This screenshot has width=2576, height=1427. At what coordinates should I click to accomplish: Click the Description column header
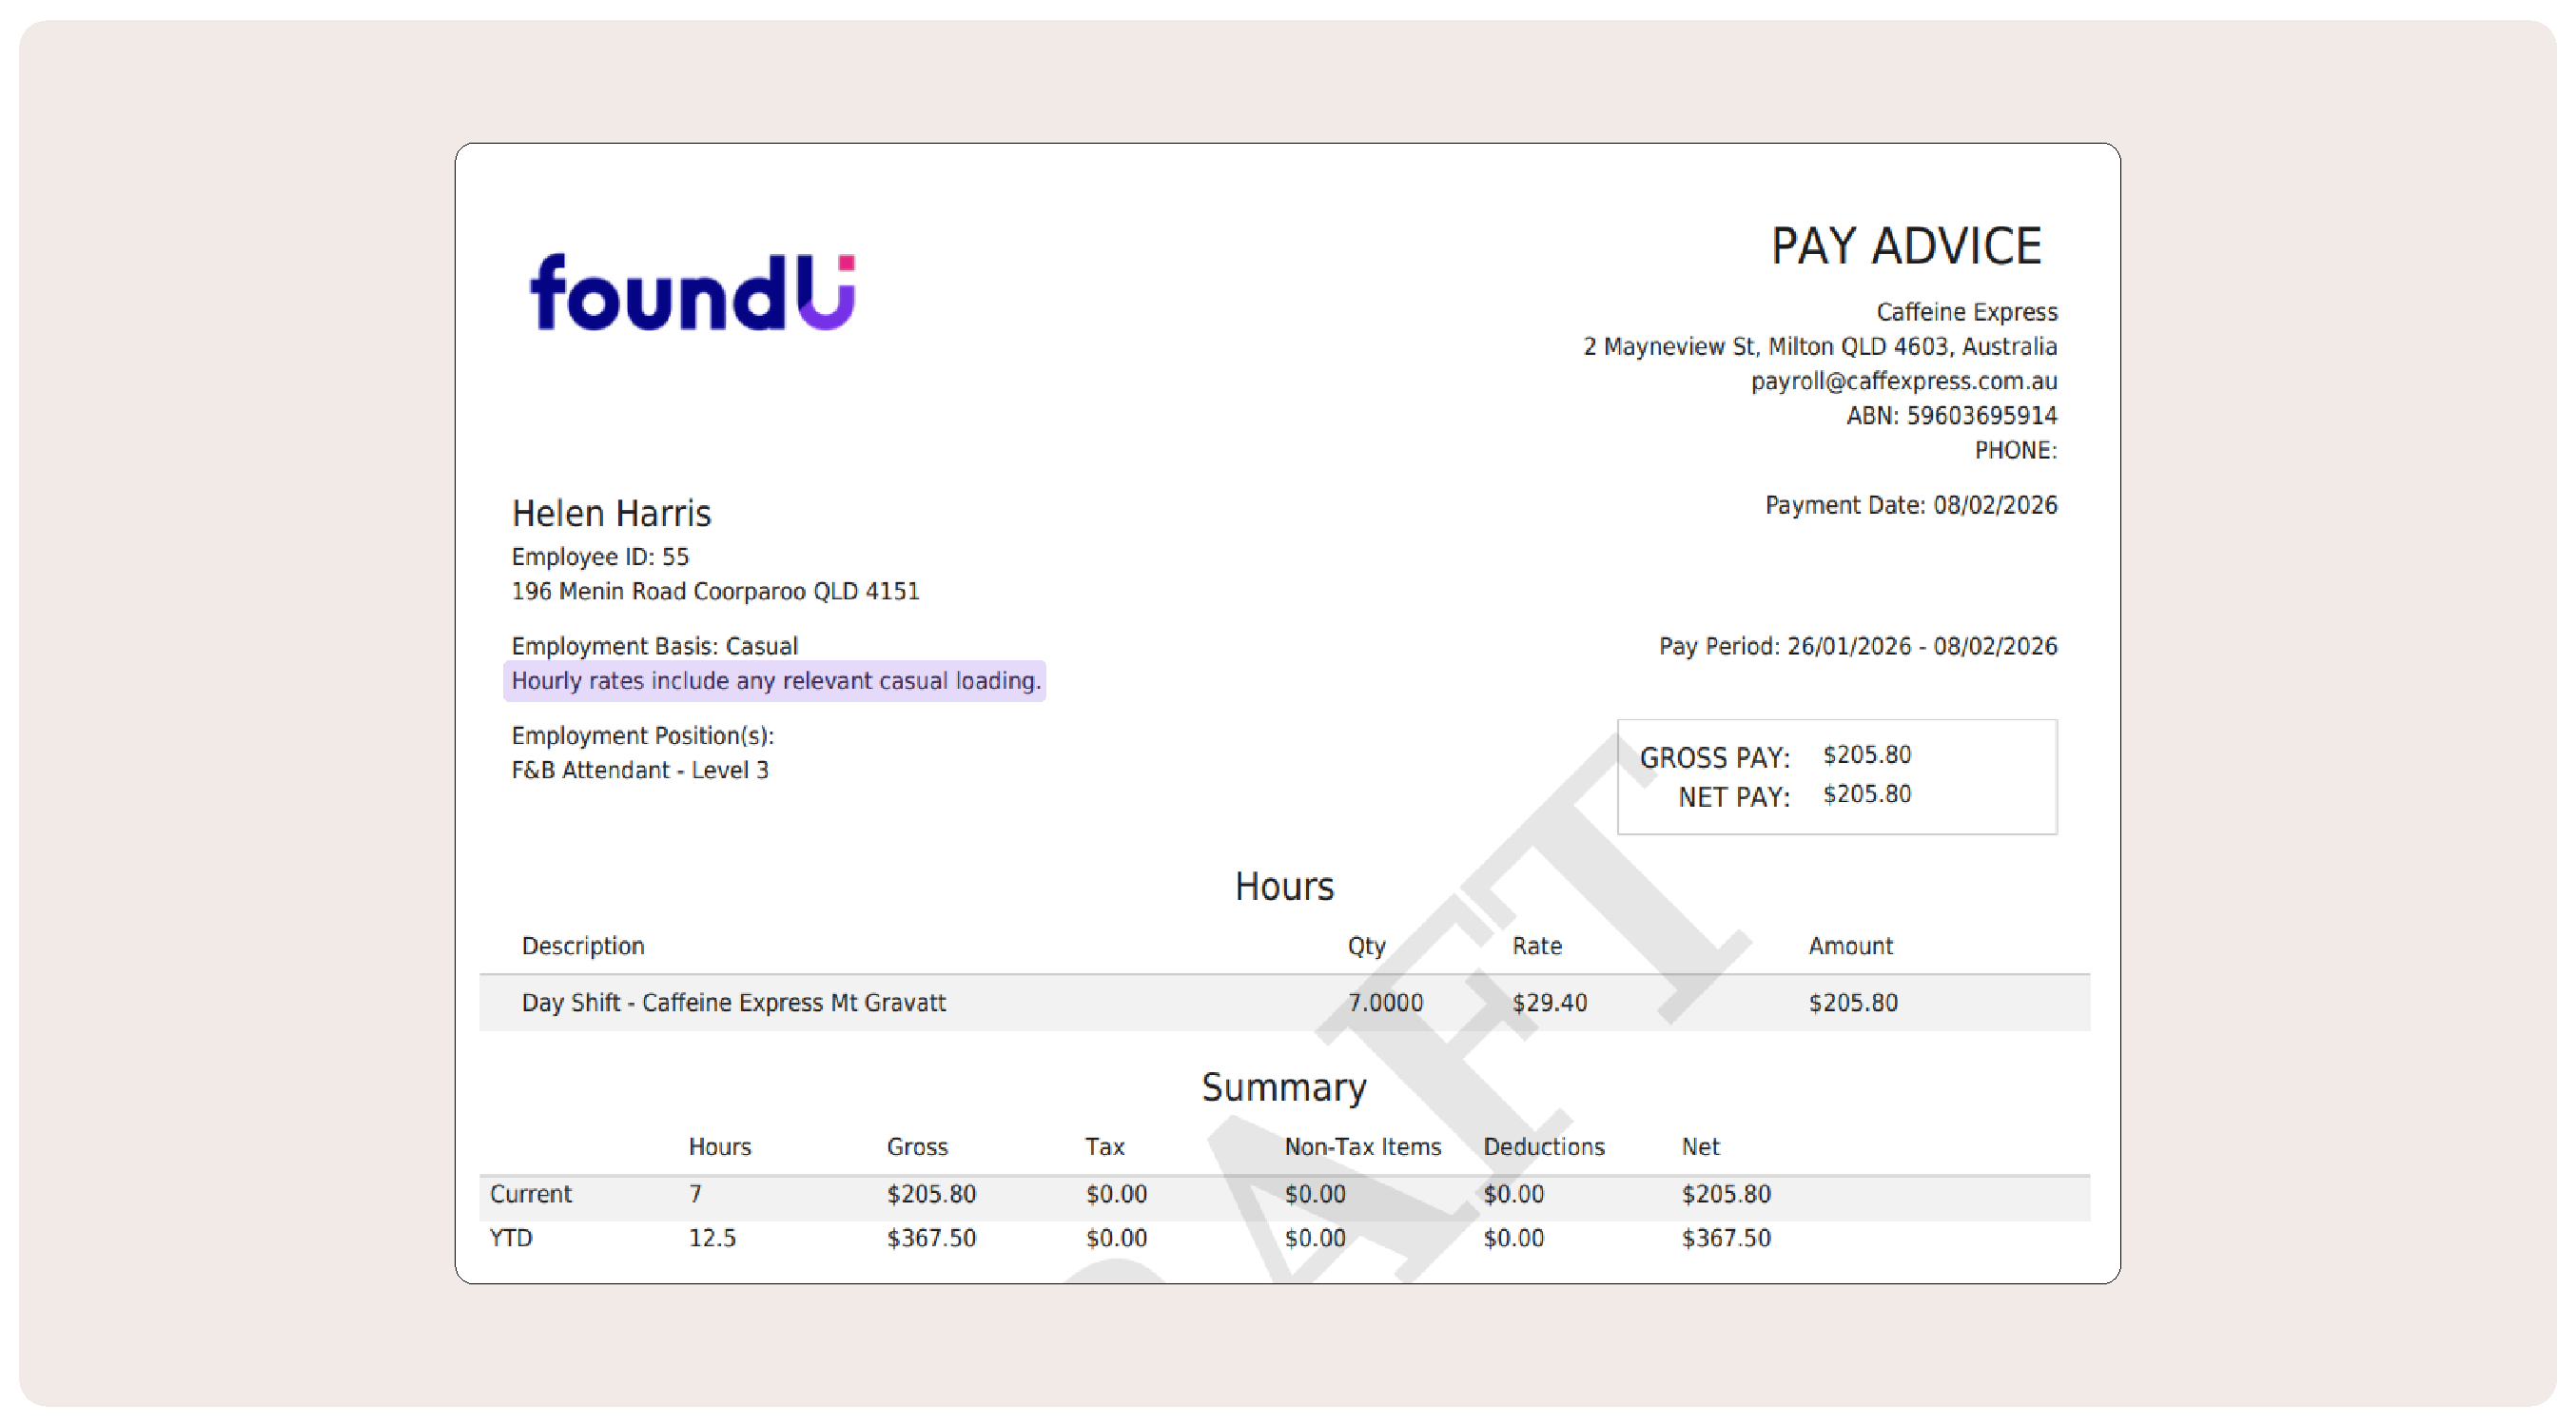[583, 946]
